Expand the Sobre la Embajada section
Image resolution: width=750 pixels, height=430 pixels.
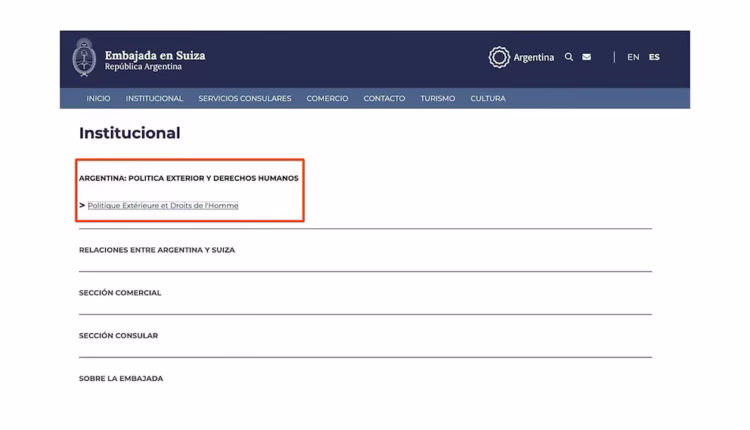[x=121, y=379]
